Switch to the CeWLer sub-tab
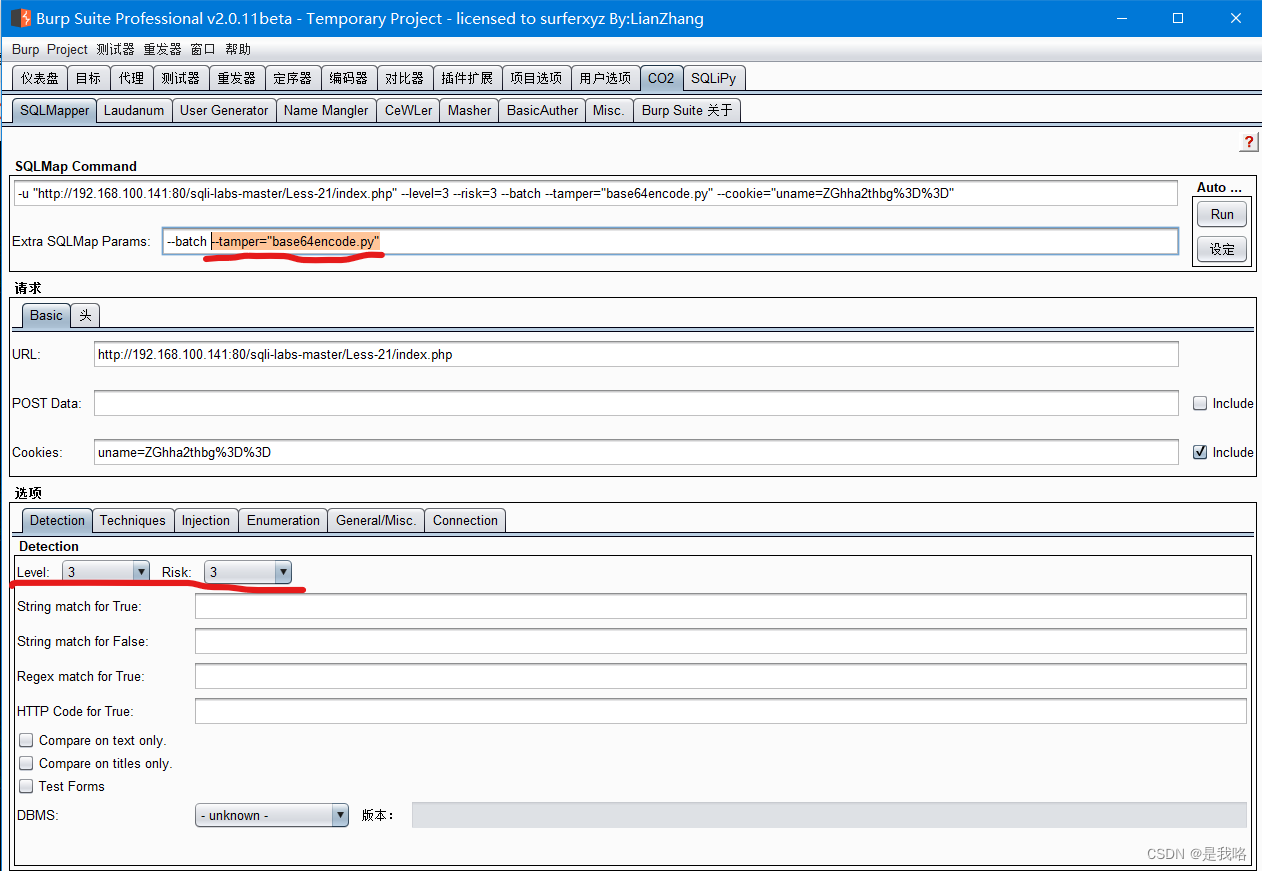1262x871 pixels. [407, 110]
